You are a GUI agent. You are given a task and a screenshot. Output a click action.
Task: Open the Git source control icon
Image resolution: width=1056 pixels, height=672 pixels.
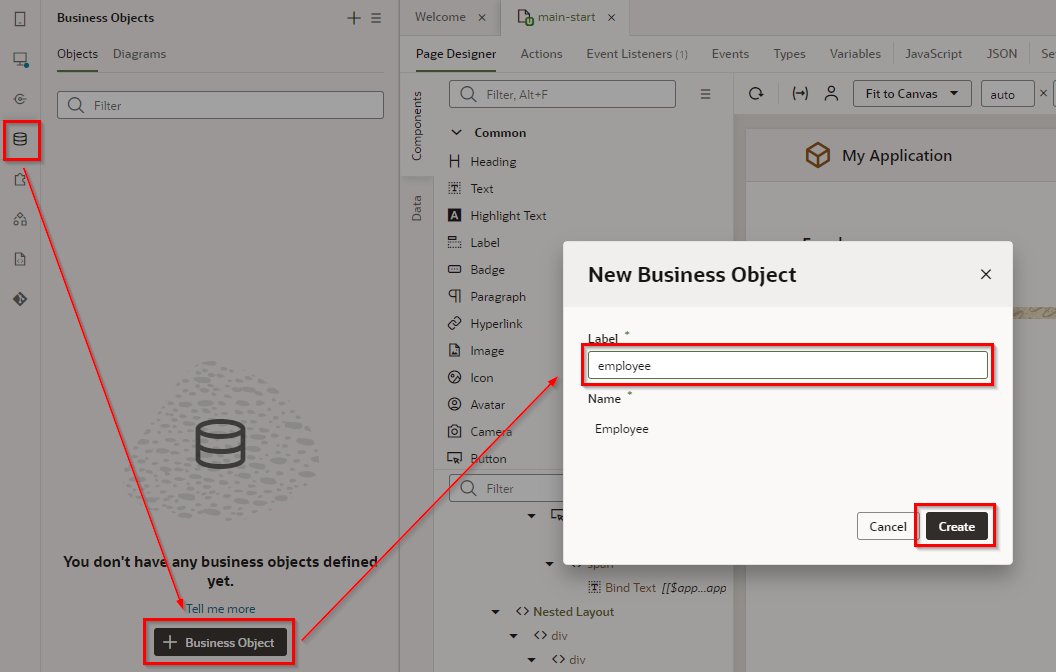(x=20, y=299)
